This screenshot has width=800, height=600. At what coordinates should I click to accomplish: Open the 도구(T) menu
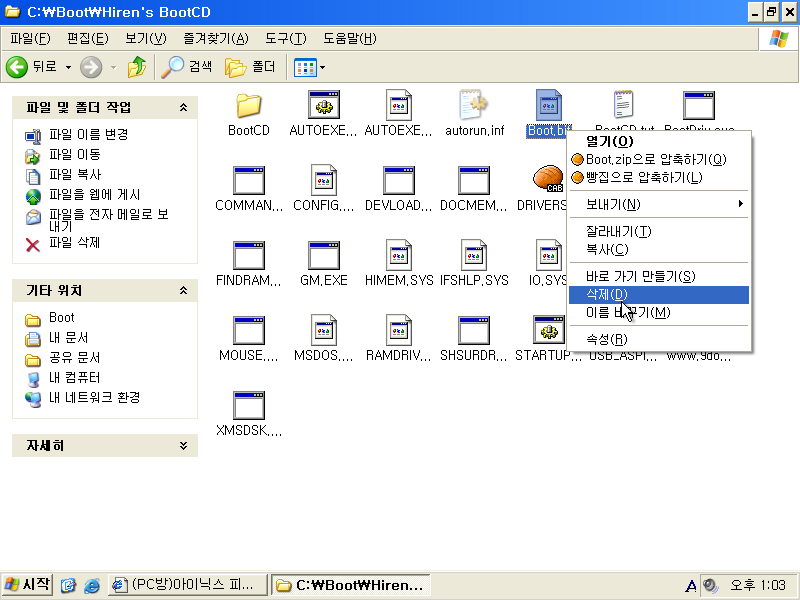click(x=286, y=38)
